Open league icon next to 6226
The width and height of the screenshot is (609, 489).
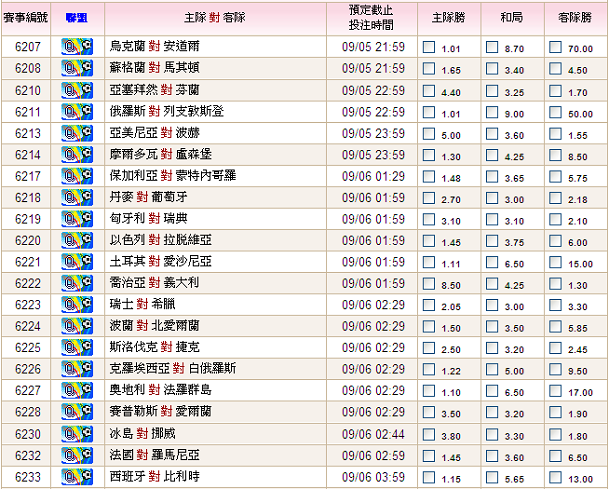click(x=77, y=369)
